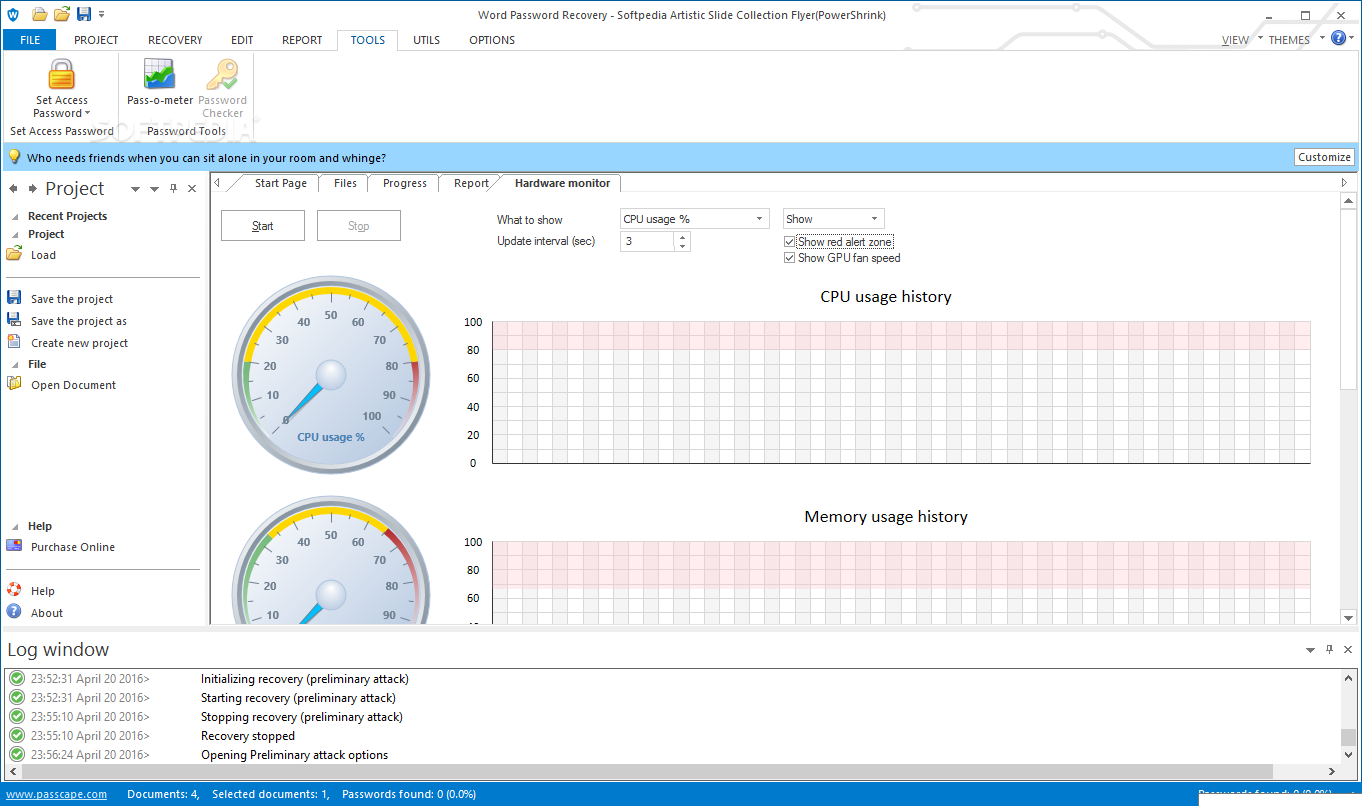Open the www.passcape.com link
Image resolution: width=1362 pixels, height=806 pixels.
point(57,794)
